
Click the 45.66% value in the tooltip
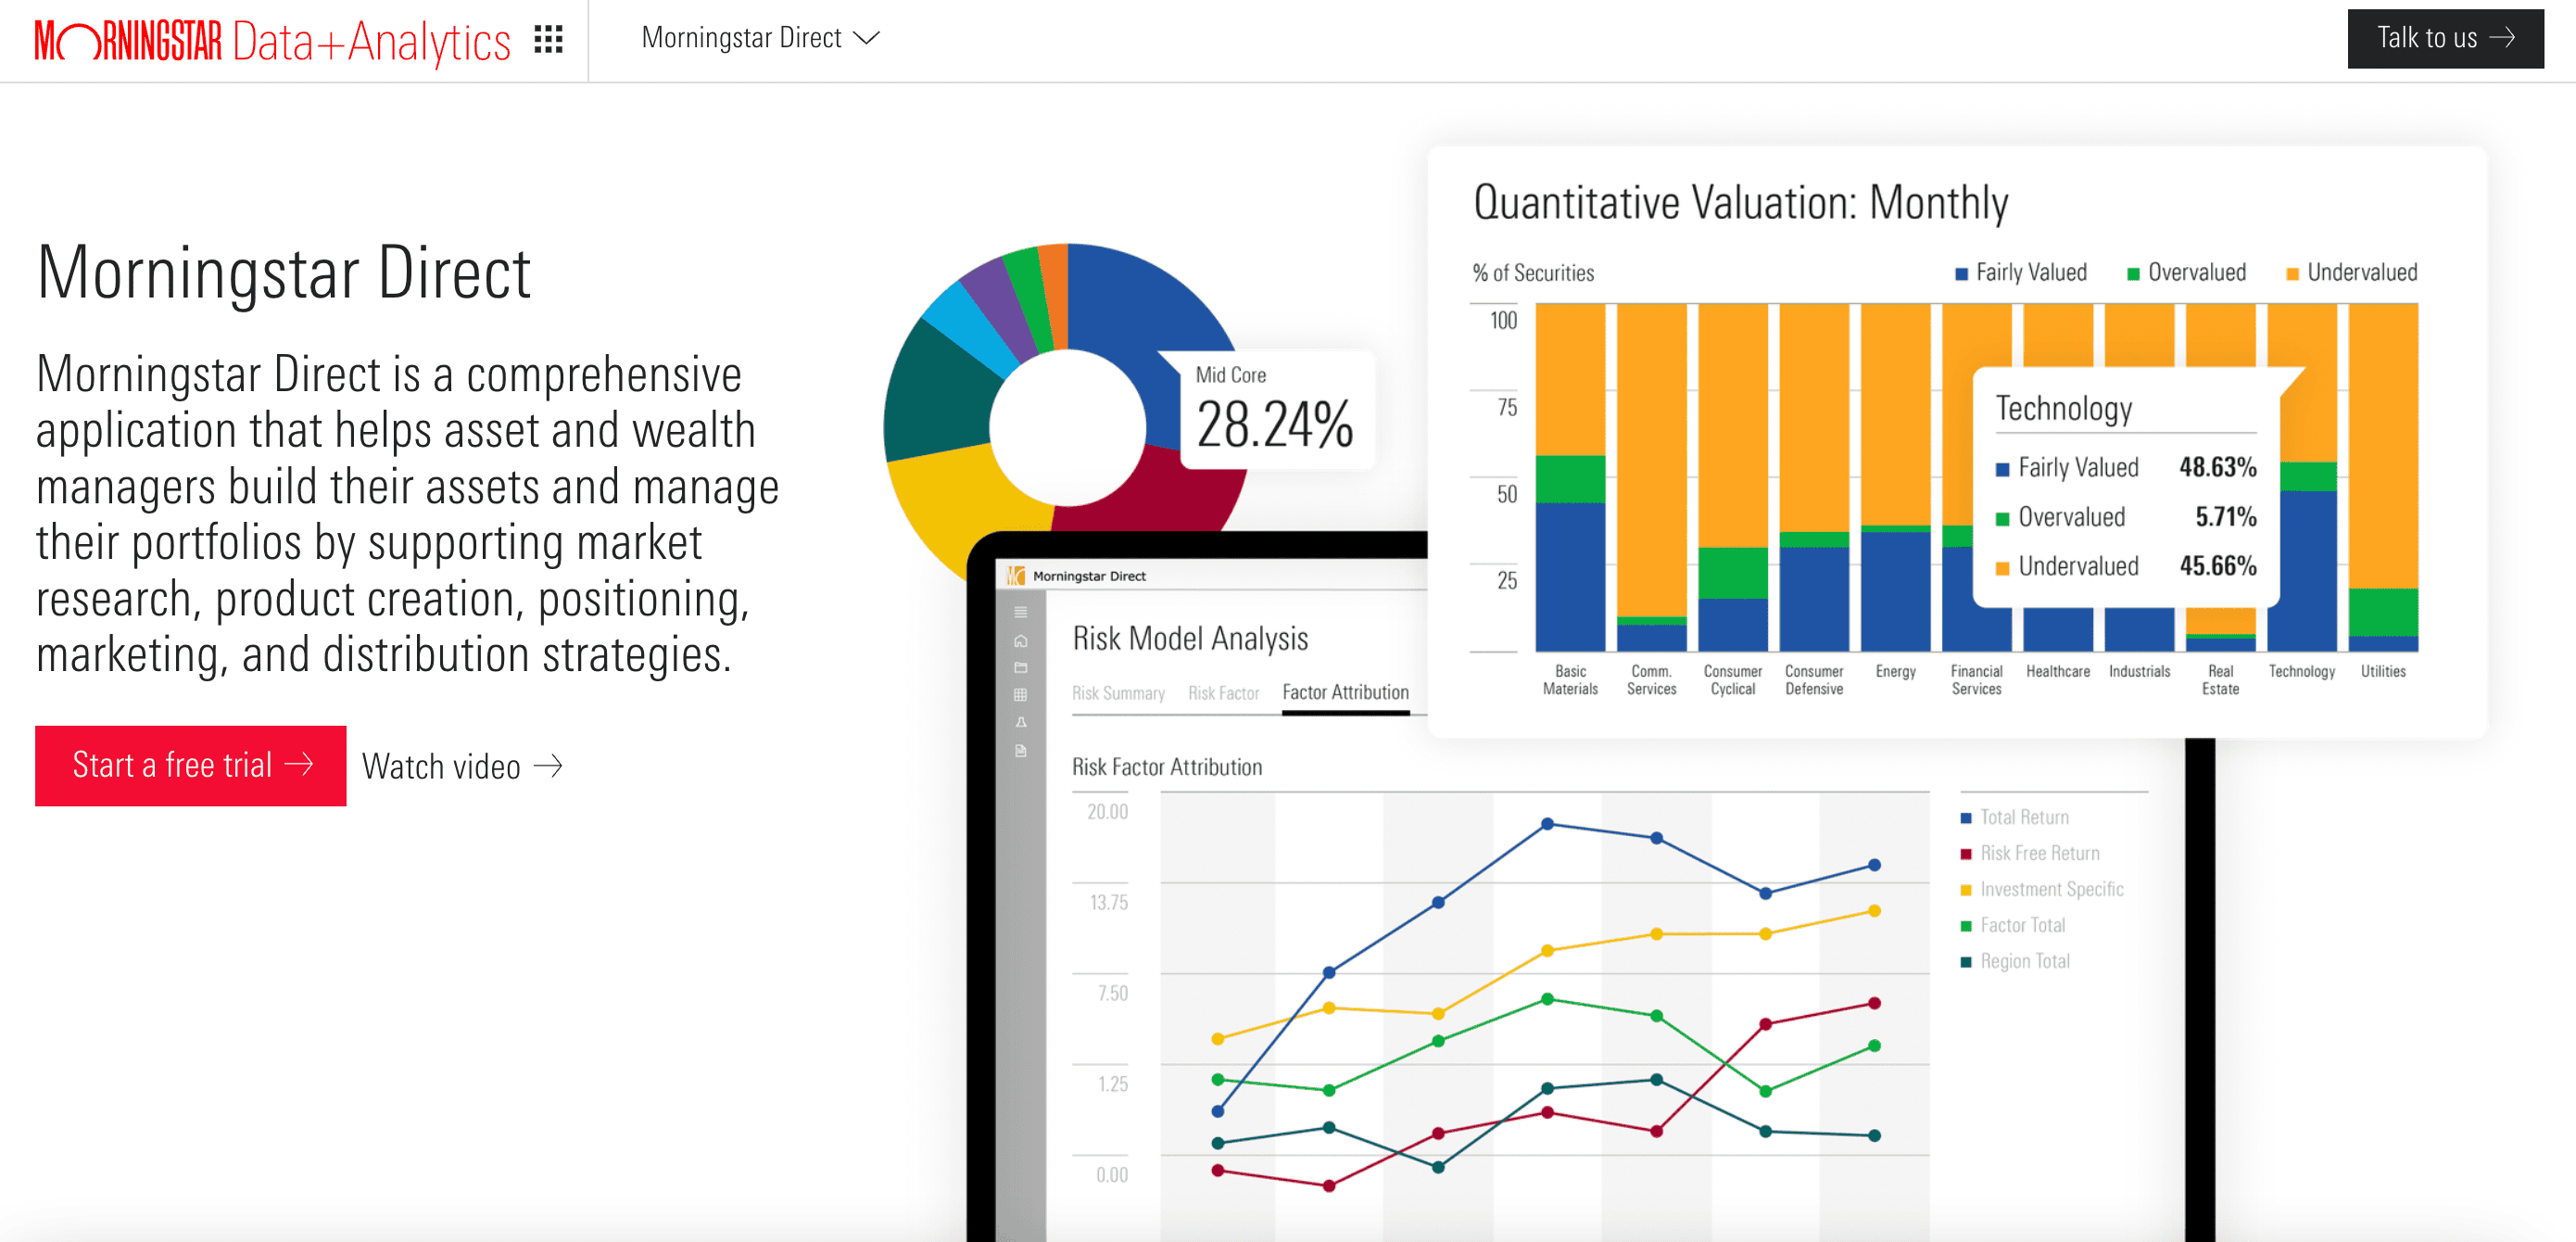2217,566
